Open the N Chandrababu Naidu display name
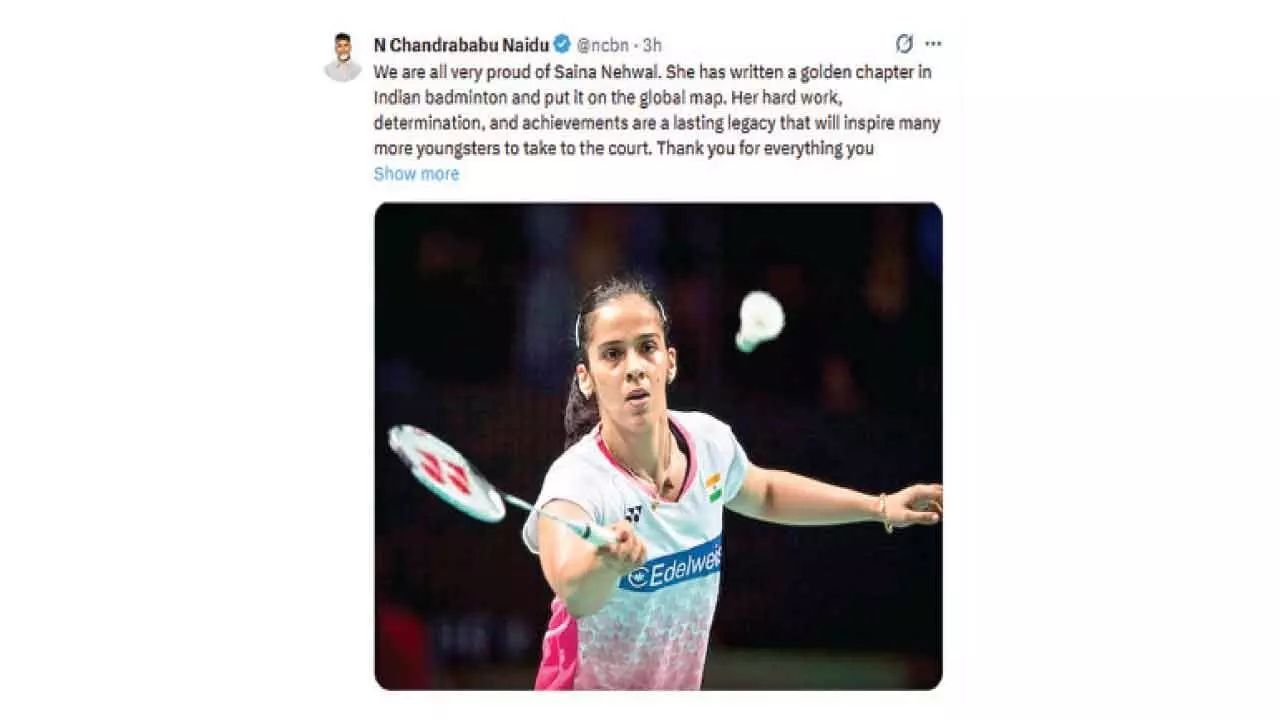Image resolution: width=1280 pixels, height=720 pixels. (461, 45)
